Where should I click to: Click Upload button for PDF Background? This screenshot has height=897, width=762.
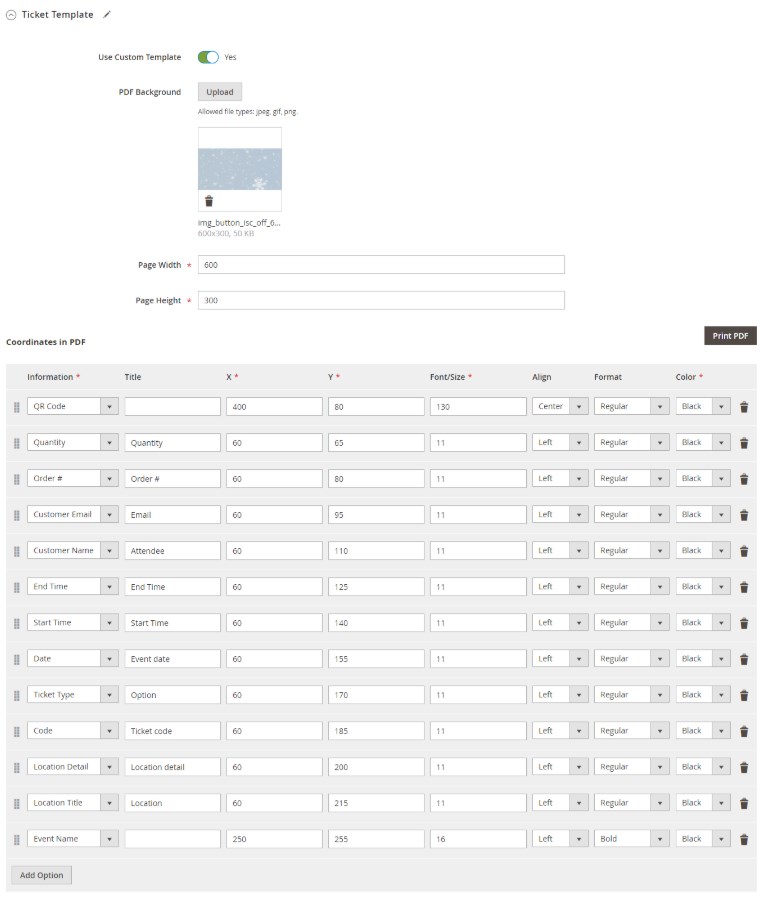pos(220,92)
